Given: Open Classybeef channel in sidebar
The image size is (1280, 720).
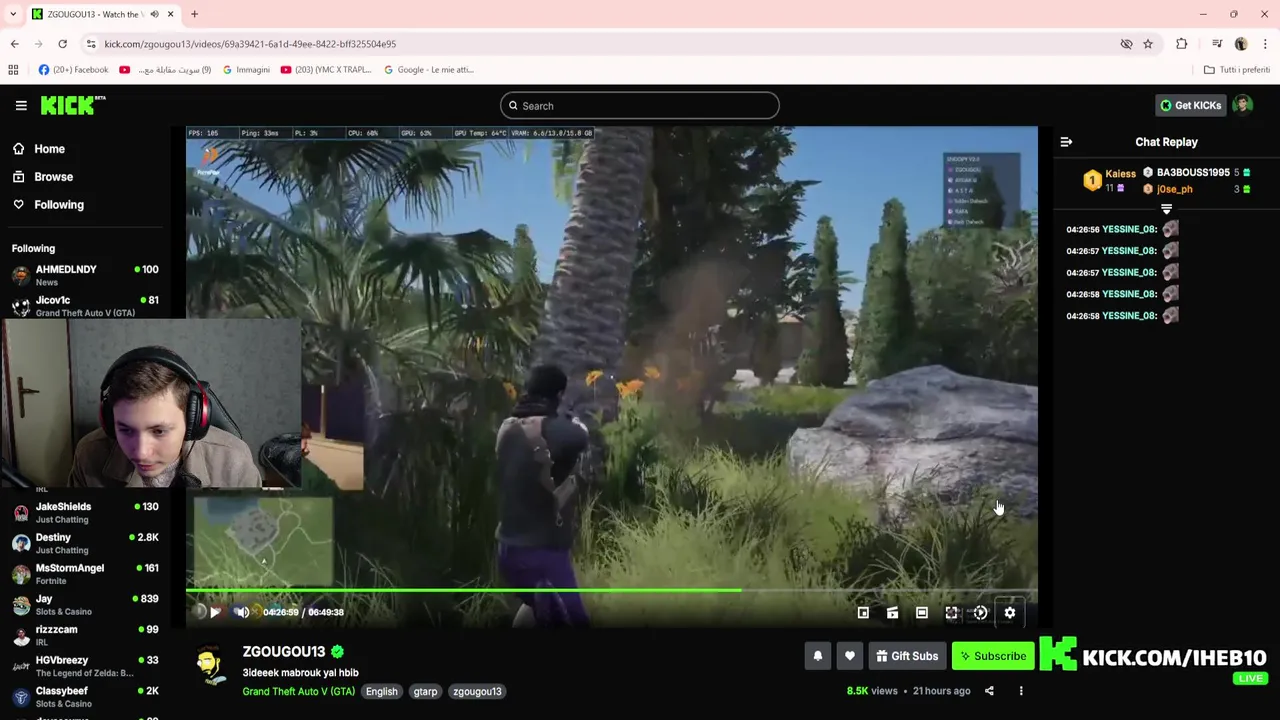Looking at the screenshot, I should (x=85, y=697).
